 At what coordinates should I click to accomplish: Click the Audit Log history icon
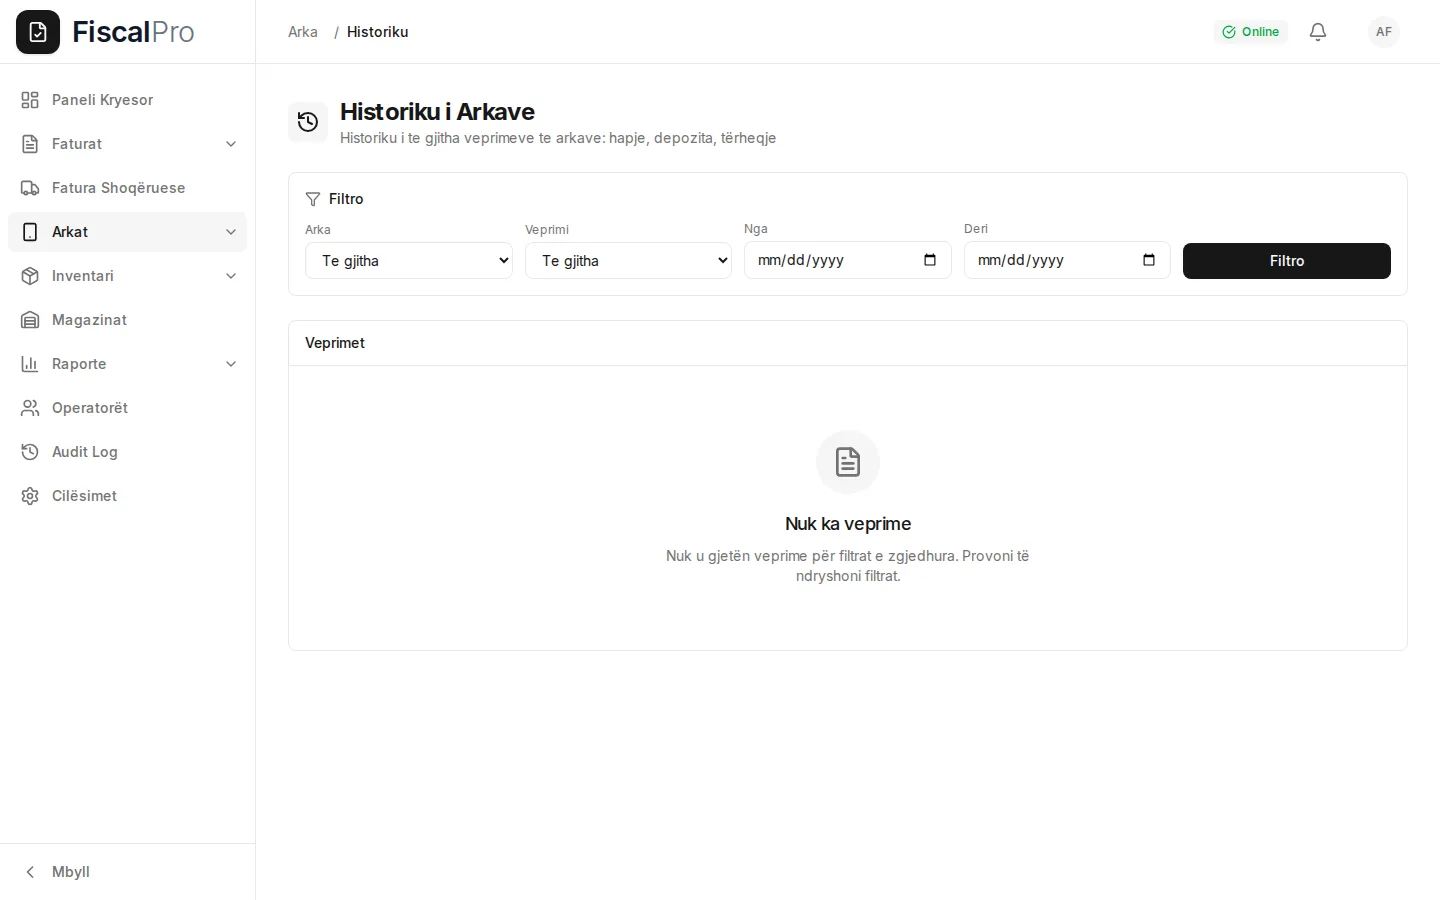(x=30, y=452)
